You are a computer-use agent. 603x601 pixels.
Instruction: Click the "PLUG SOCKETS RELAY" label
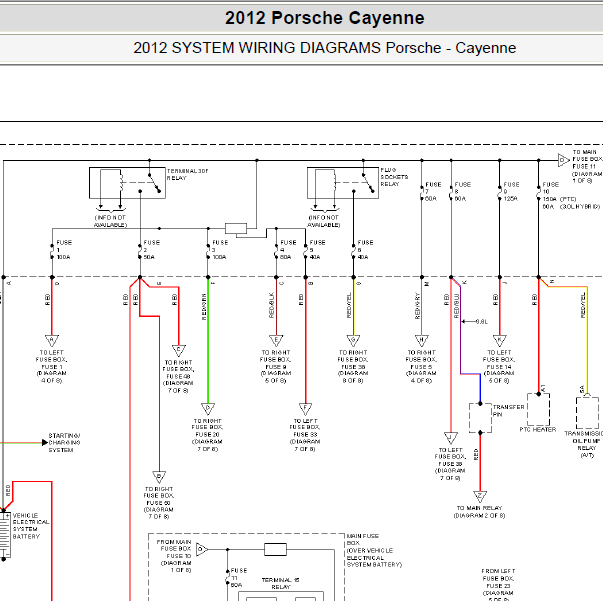pyautogui.click(x=394, y=177)
